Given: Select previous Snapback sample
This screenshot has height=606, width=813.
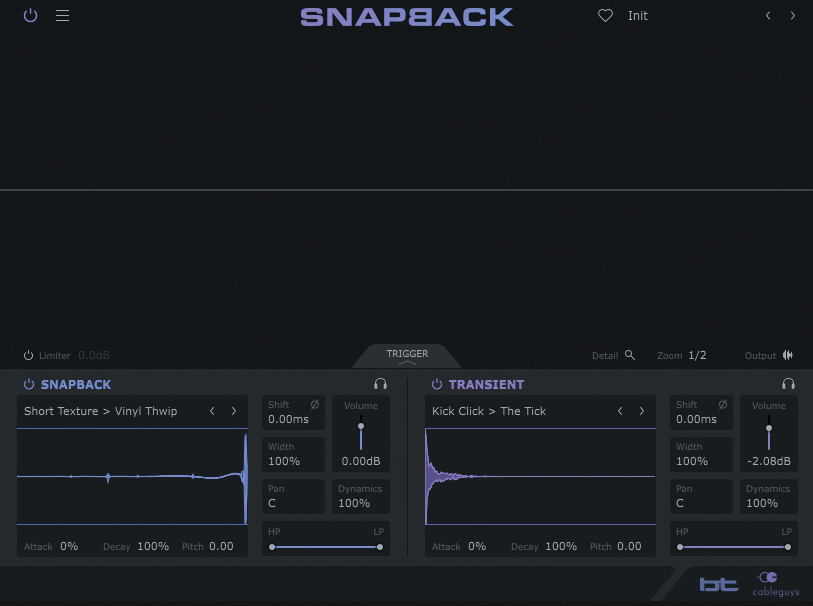Looking at the screenshot, I should tap(212, 411).
